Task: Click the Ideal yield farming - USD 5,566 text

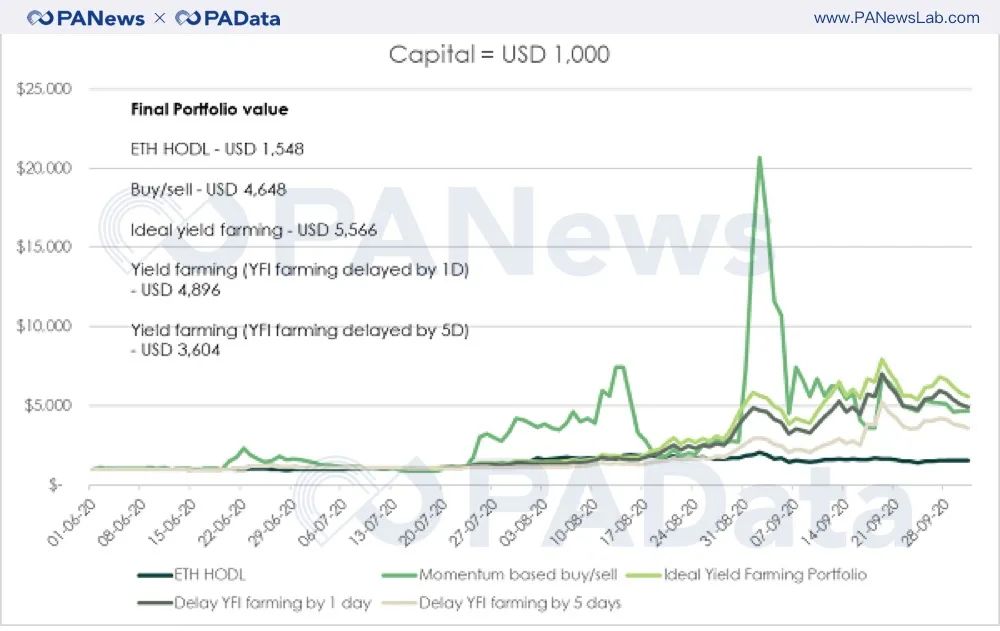Action: point(253,229)
